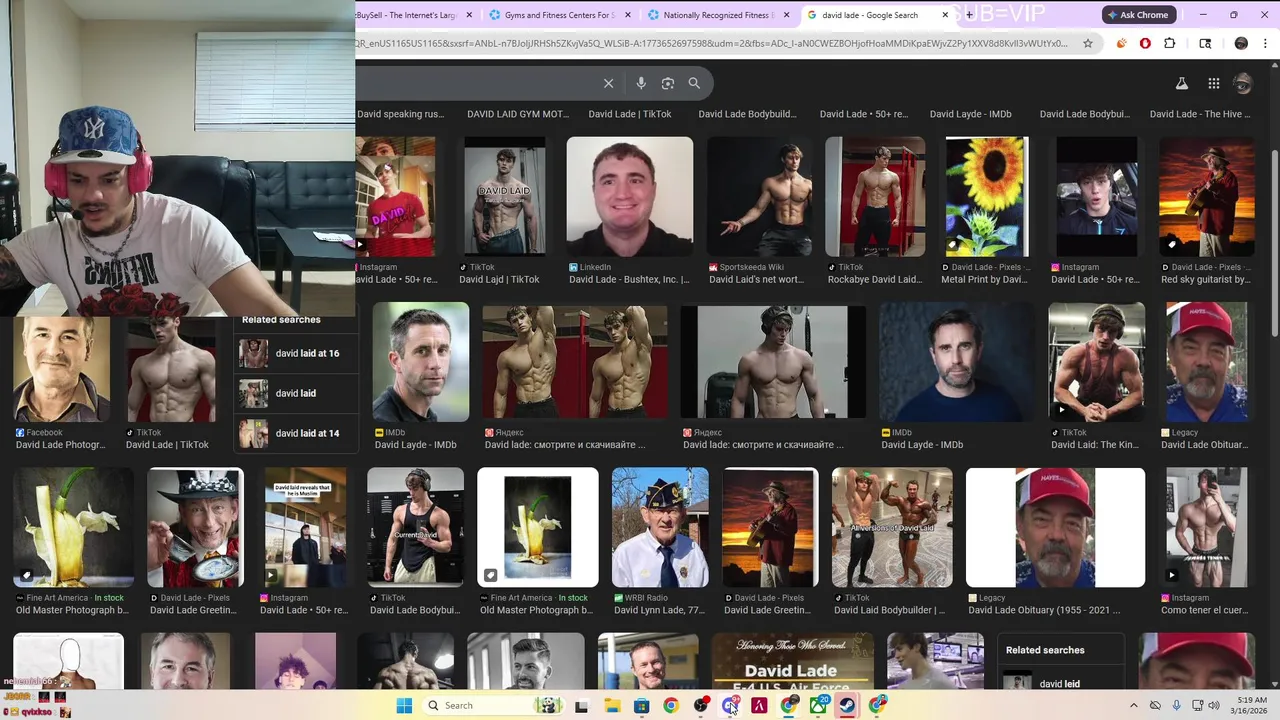Select related search 'david laid at 16'
1280x720 pixels.
click(295, 353)
